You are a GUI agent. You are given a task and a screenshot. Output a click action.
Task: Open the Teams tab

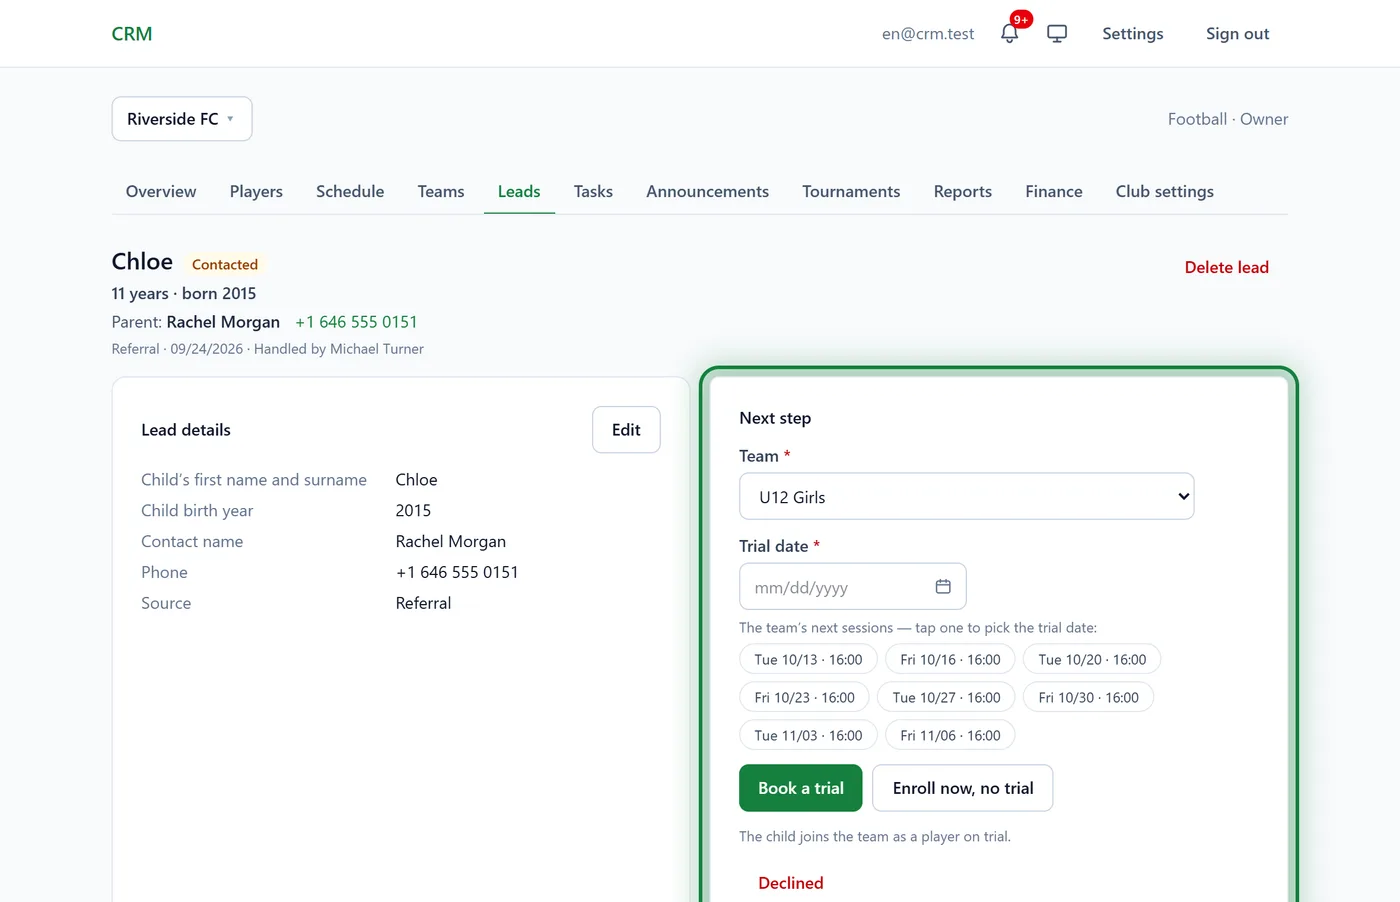441,191
